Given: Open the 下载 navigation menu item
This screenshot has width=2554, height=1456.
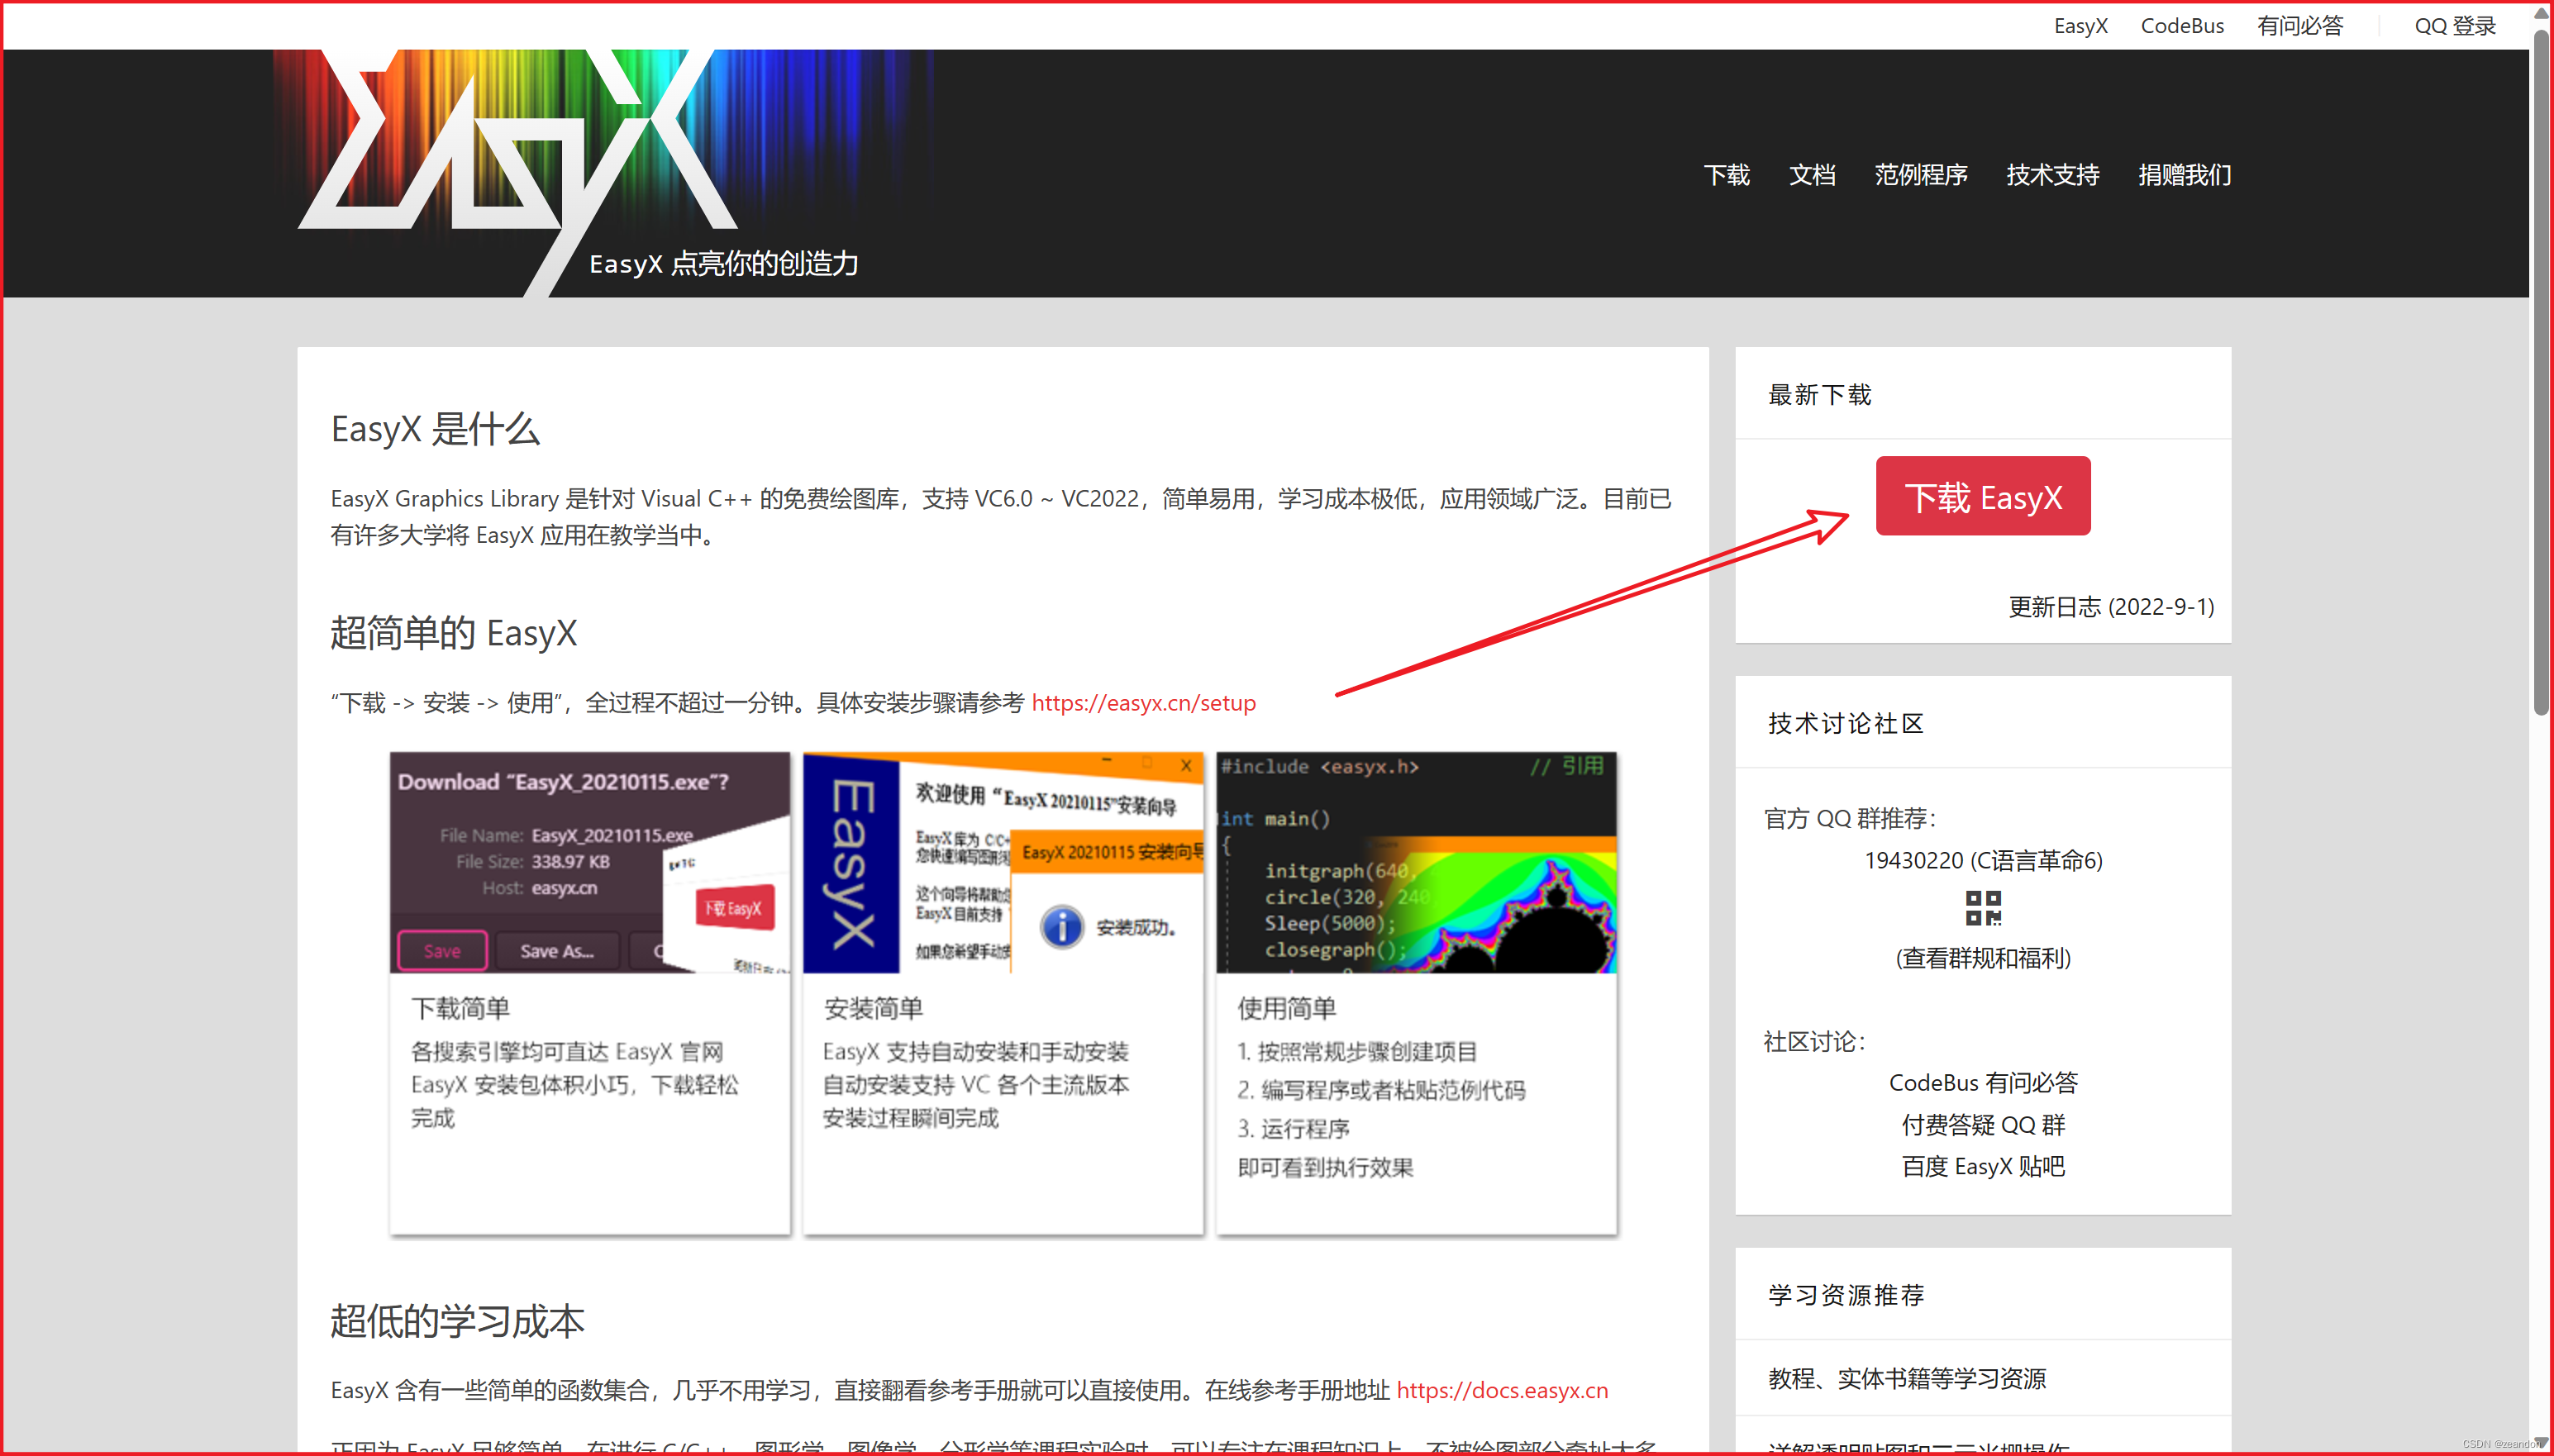Looking at the screenshot, I should point(1726,175).
